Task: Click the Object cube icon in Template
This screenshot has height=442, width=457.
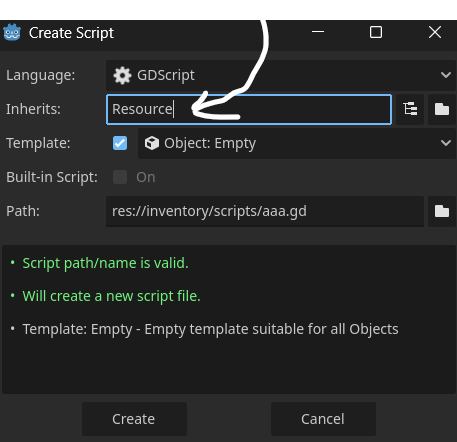Action: 152,143
